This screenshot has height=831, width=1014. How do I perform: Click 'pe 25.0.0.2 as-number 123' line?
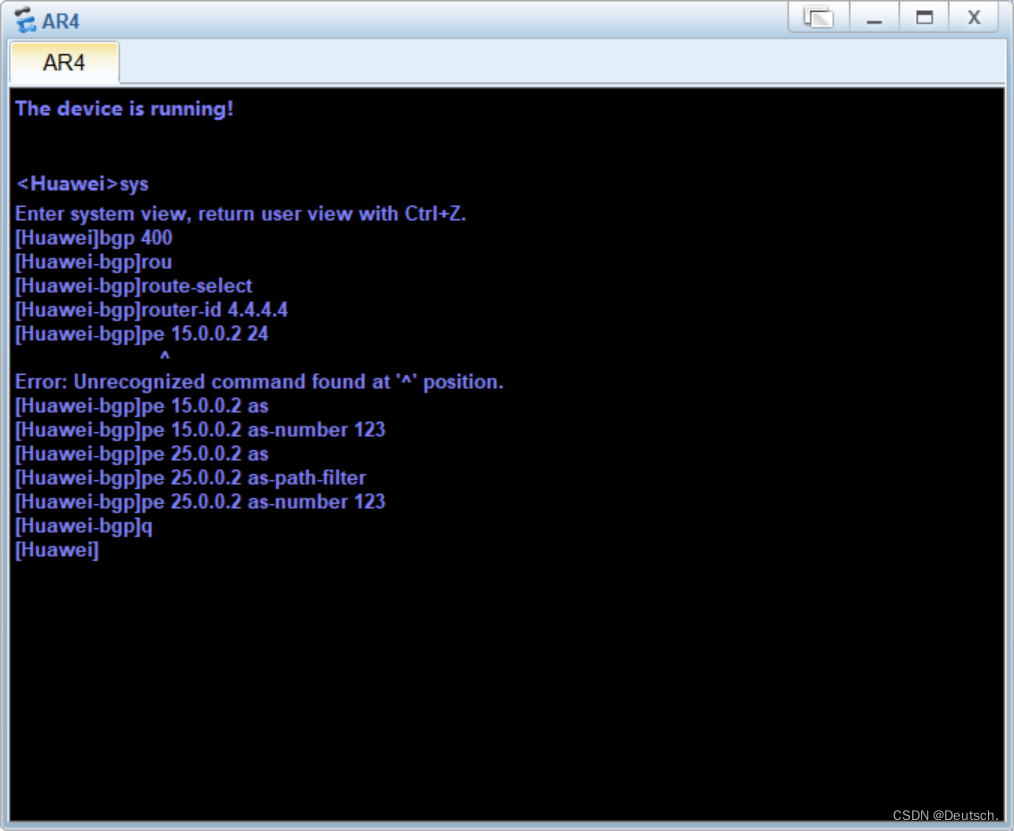tap(200, 502)
